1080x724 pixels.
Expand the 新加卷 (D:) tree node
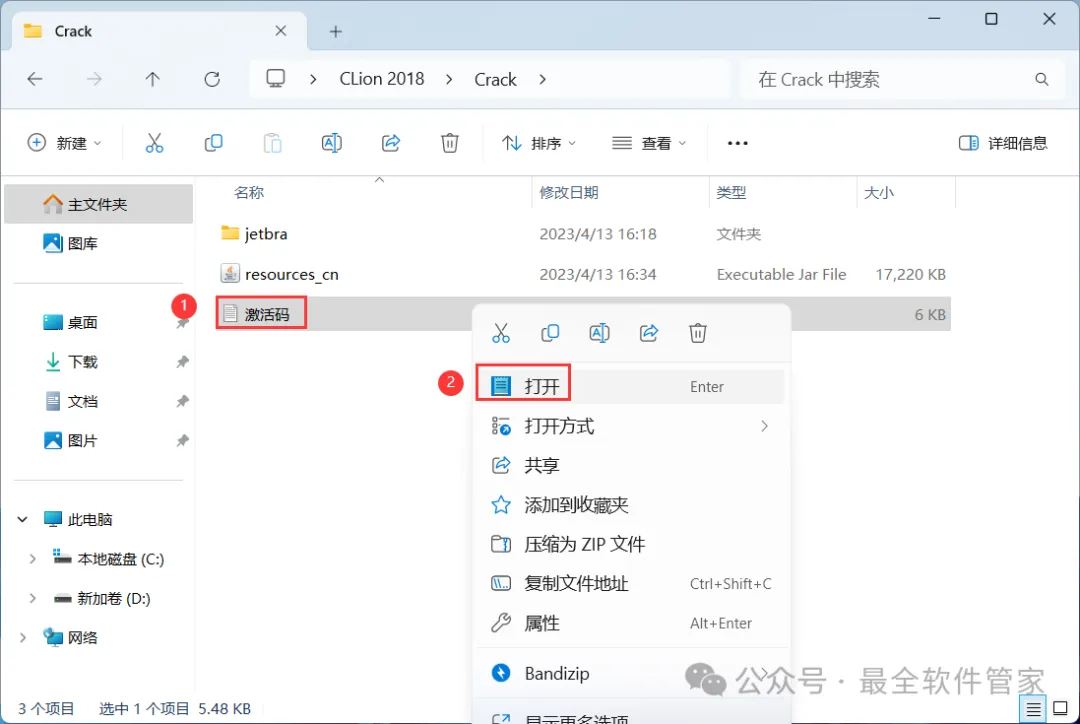click(32, 599)
